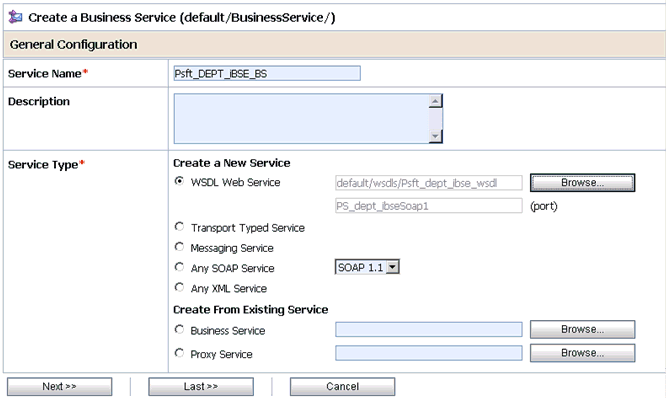The image size is (668, 398).
Task: Click the WSDL path field
Action: (x=429, y=183)
